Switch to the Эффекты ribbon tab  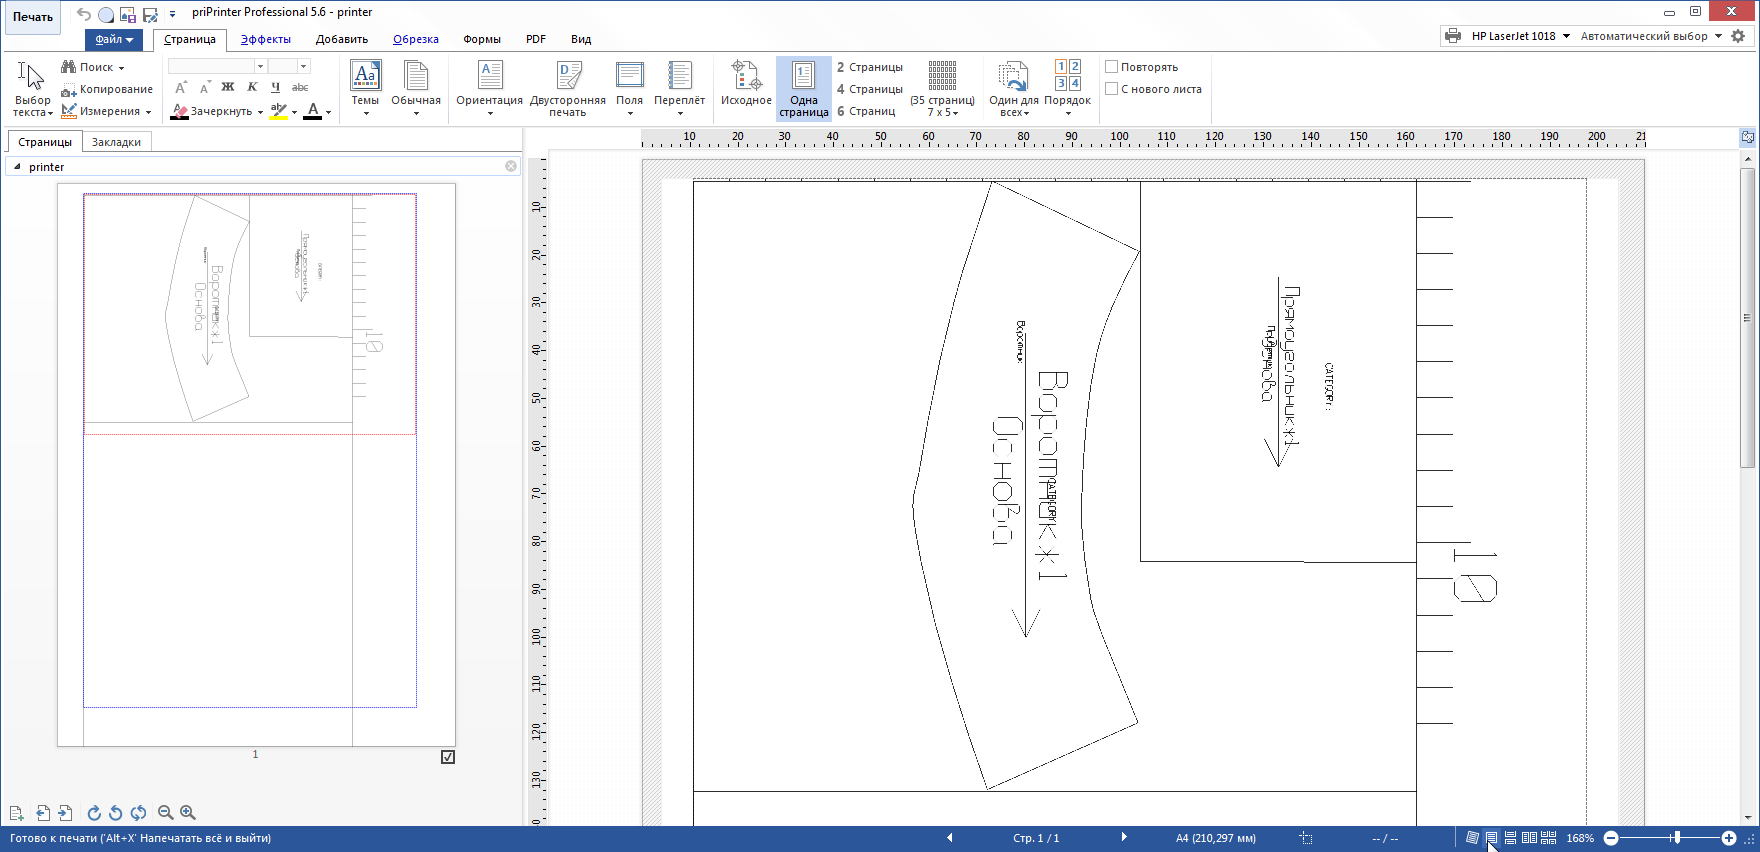265,40
